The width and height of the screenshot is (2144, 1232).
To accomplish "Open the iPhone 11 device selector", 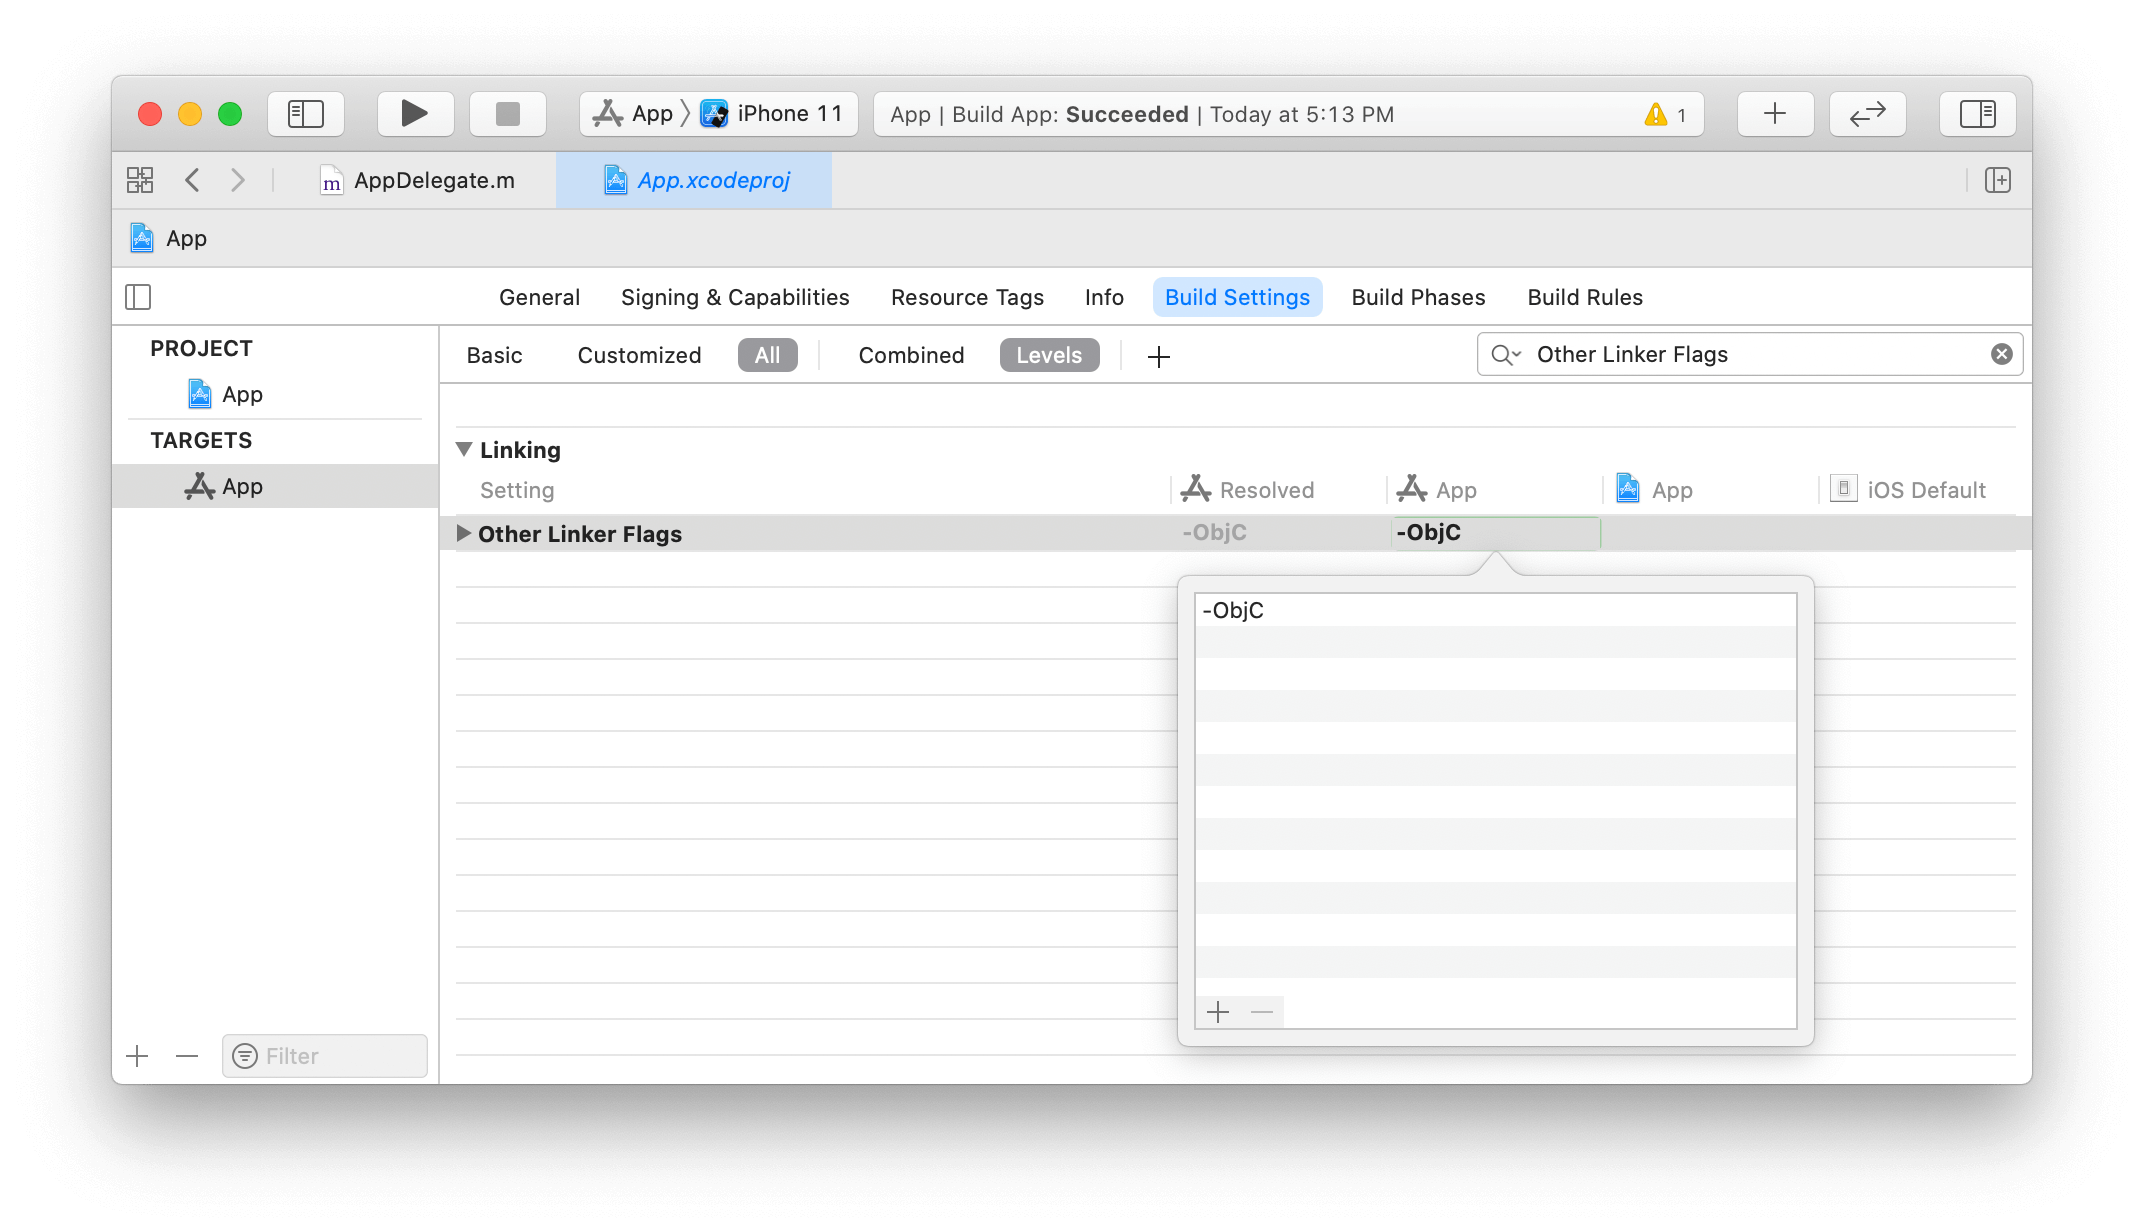I will pos(775,114).
